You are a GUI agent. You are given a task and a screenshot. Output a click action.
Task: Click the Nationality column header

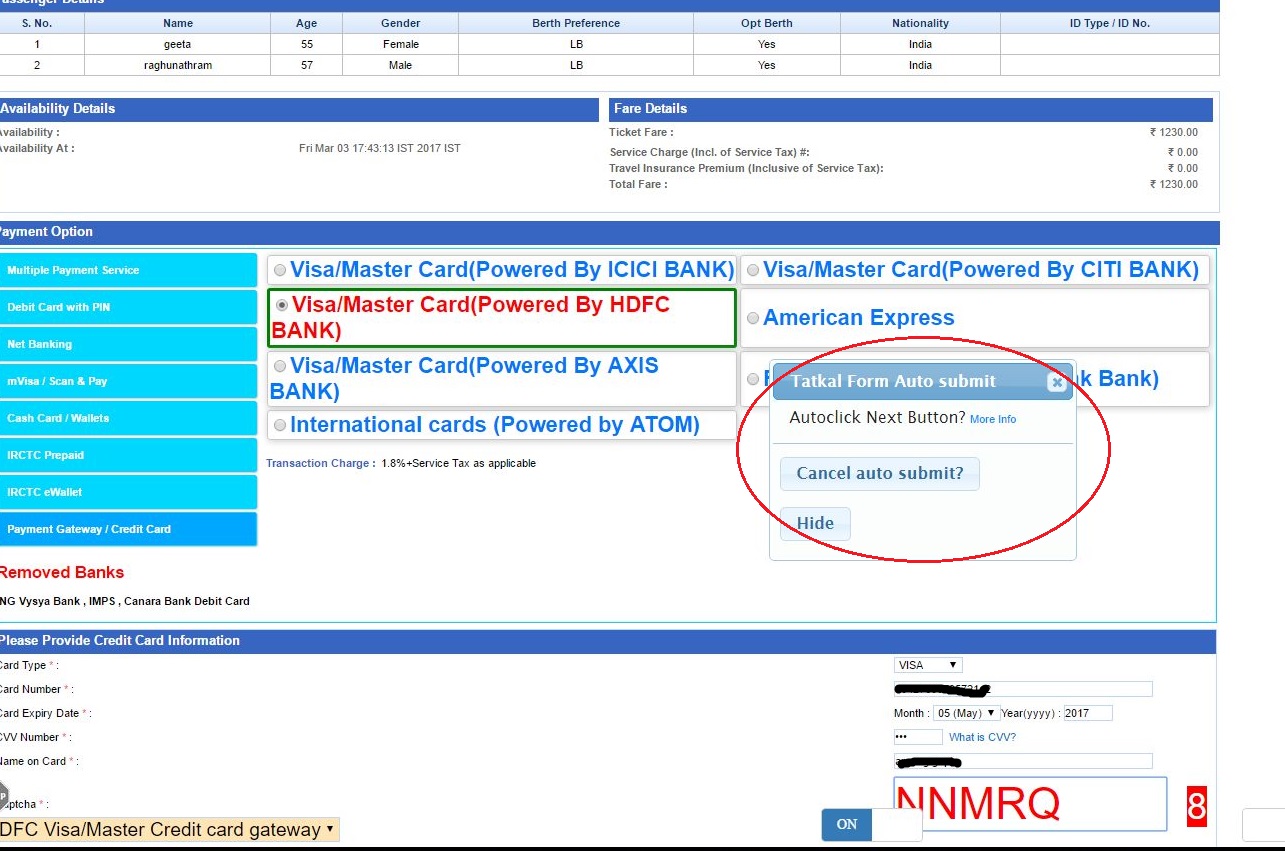click(921, 23)
